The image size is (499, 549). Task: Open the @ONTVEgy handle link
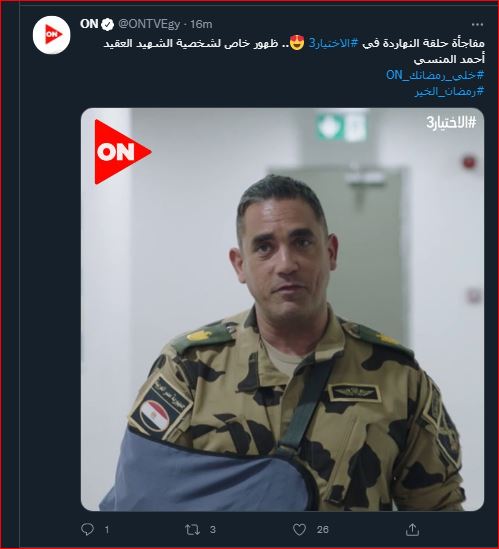tap(149, 24)
